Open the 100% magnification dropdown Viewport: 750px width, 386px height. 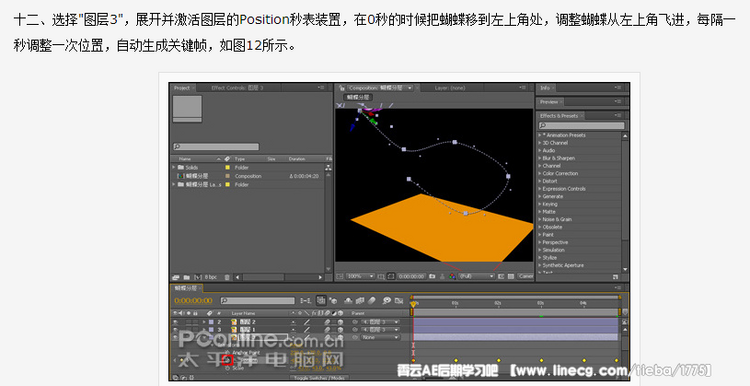(x=360, y=276)
